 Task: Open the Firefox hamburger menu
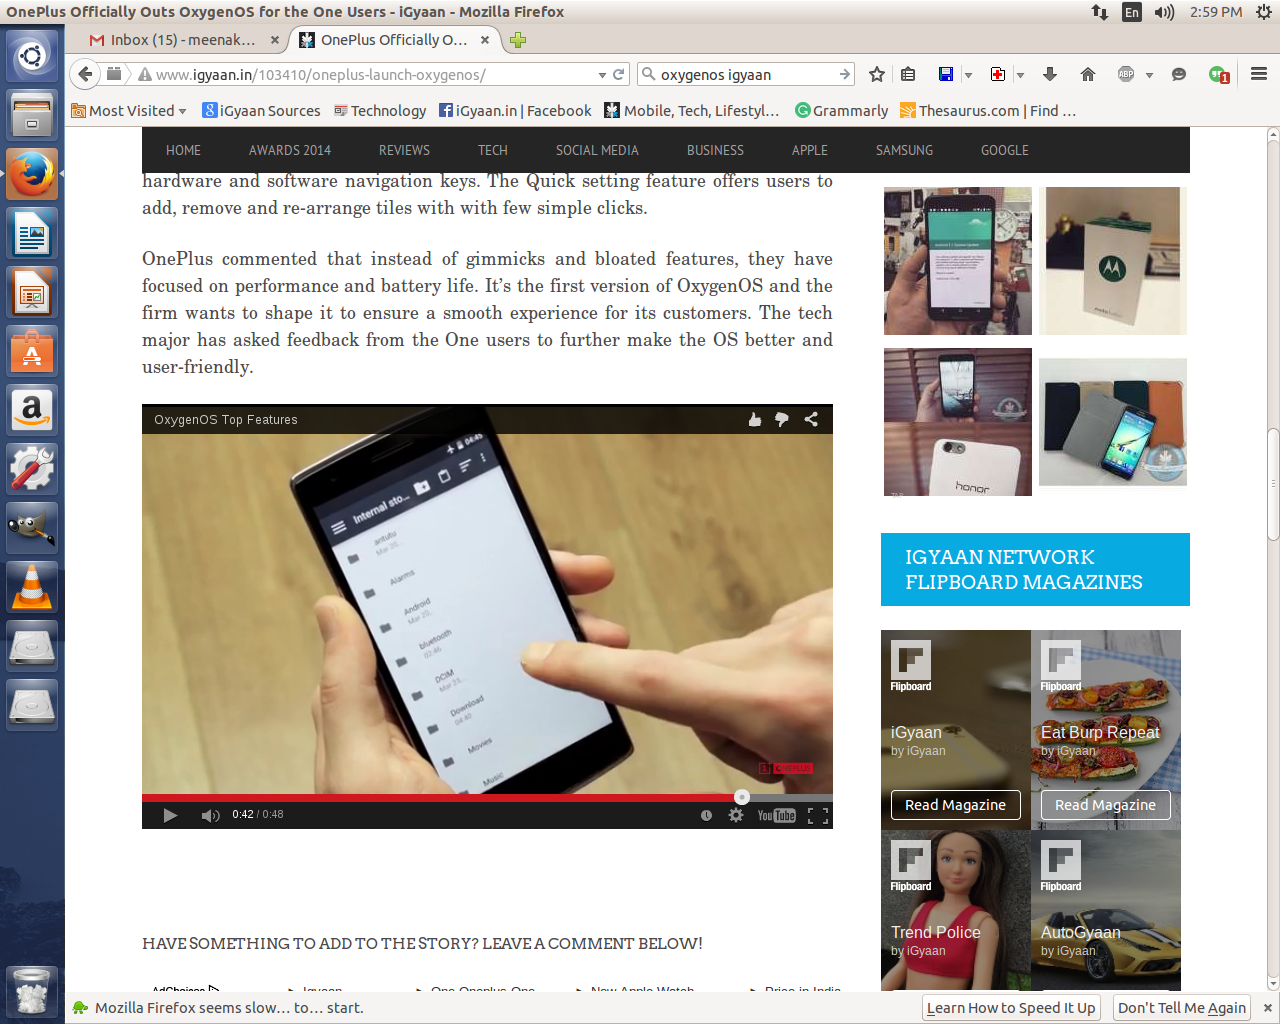[1259, 74]
